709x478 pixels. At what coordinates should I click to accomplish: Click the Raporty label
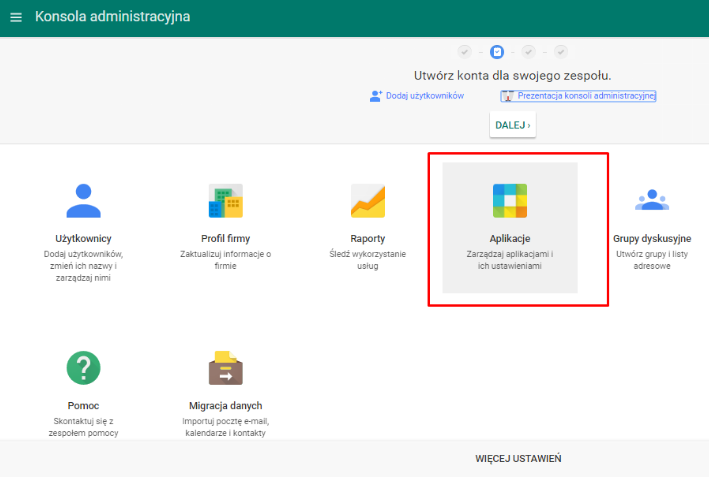tap(368, 238)
